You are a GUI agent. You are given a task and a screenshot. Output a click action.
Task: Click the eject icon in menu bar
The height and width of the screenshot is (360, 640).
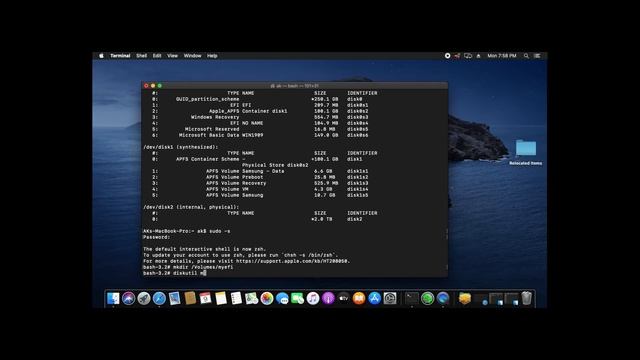(478, 56)
